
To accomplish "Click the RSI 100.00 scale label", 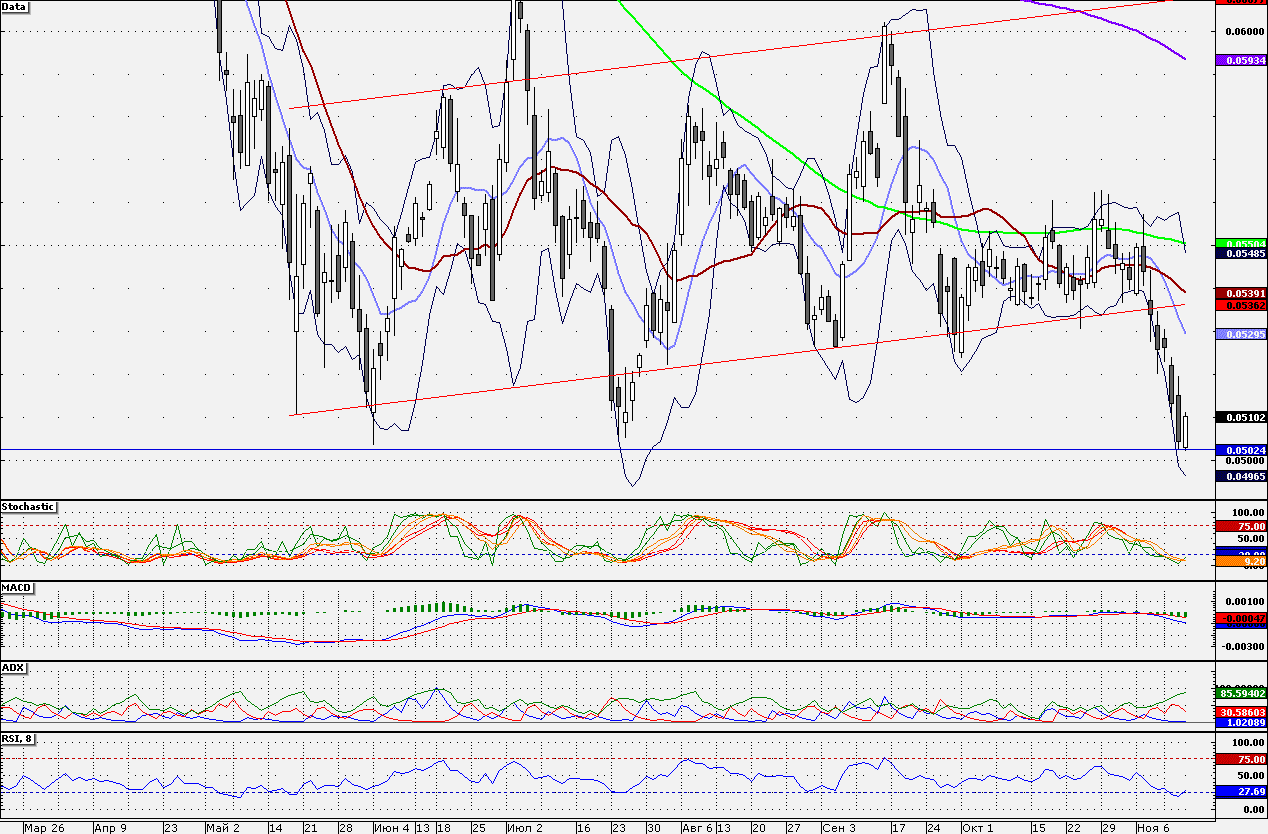I will pyautogui.click(x=1247, y=743).
